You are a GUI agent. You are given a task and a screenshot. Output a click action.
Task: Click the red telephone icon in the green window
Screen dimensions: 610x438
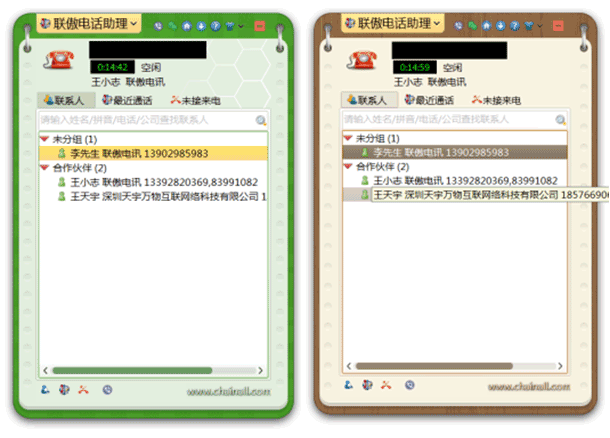pos(62,61)
